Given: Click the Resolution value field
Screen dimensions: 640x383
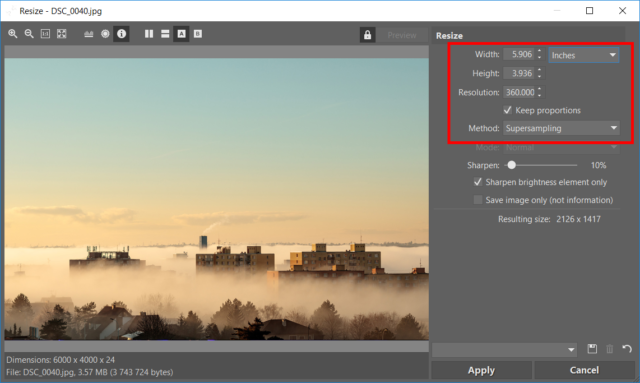Looking at the screenshot, I should 520,92.
